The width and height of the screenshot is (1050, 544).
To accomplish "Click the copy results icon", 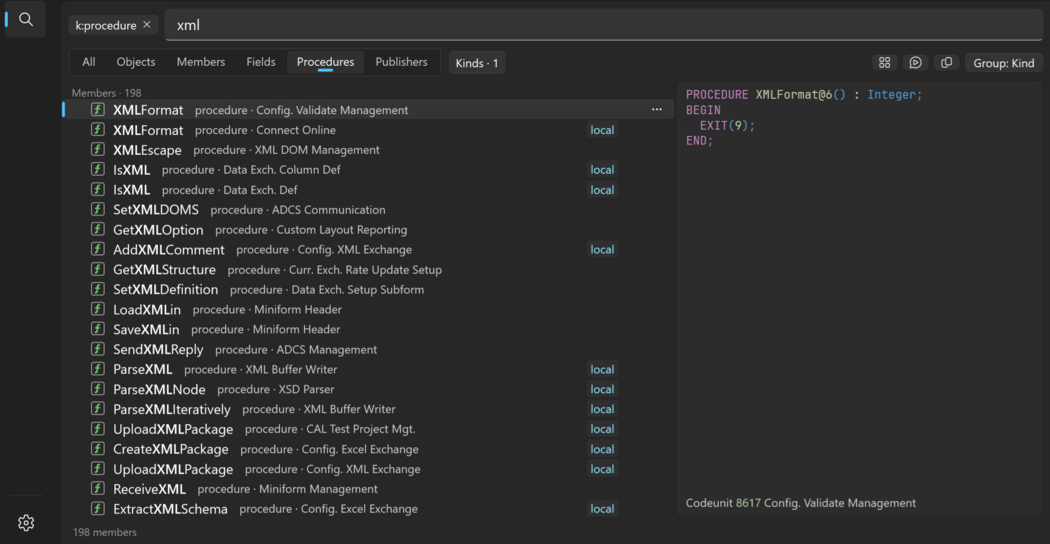I will point(947,63).
